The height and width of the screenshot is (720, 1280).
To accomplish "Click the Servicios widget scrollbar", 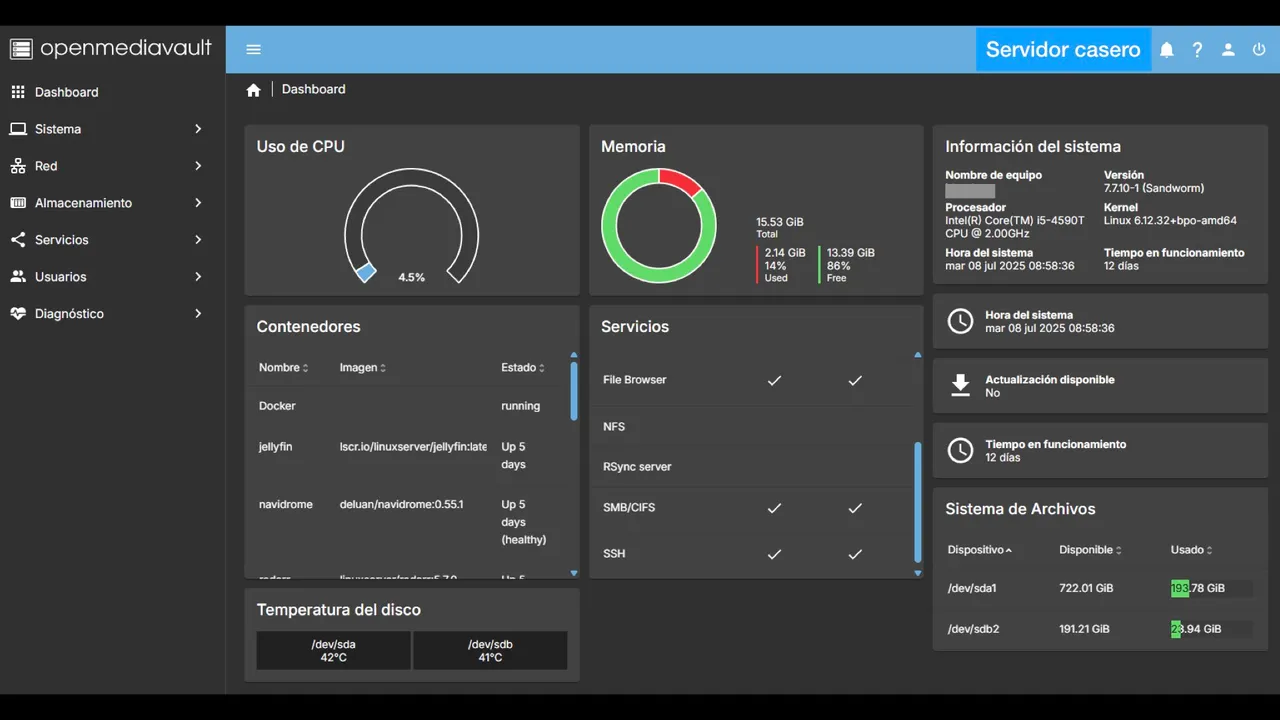I will coord(918,503).
